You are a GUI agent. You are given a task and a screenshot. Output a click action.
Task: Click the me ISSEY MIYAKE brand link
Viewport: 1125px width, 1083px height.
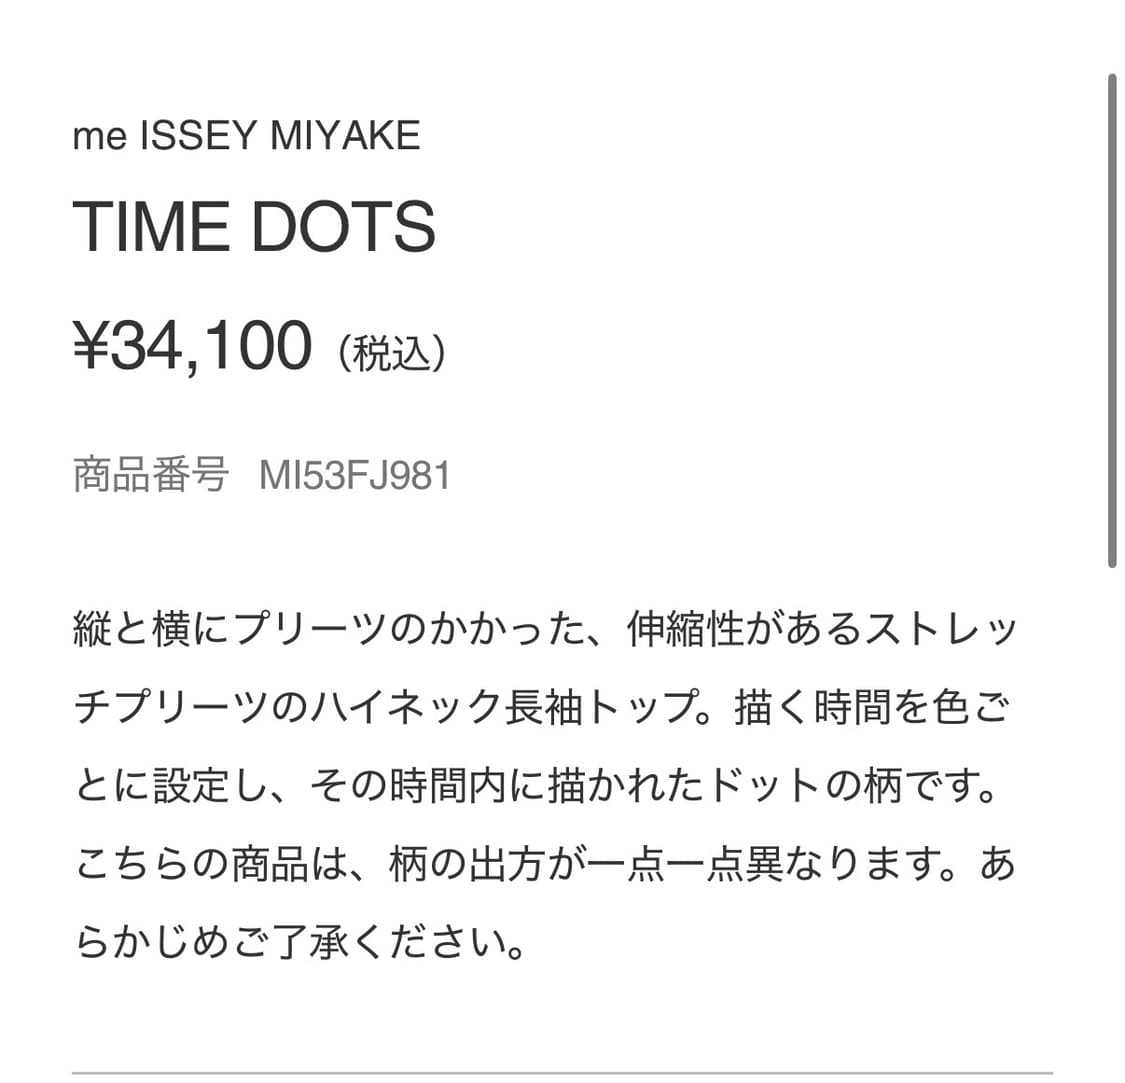pyautogui.click(x=246, y=135)
